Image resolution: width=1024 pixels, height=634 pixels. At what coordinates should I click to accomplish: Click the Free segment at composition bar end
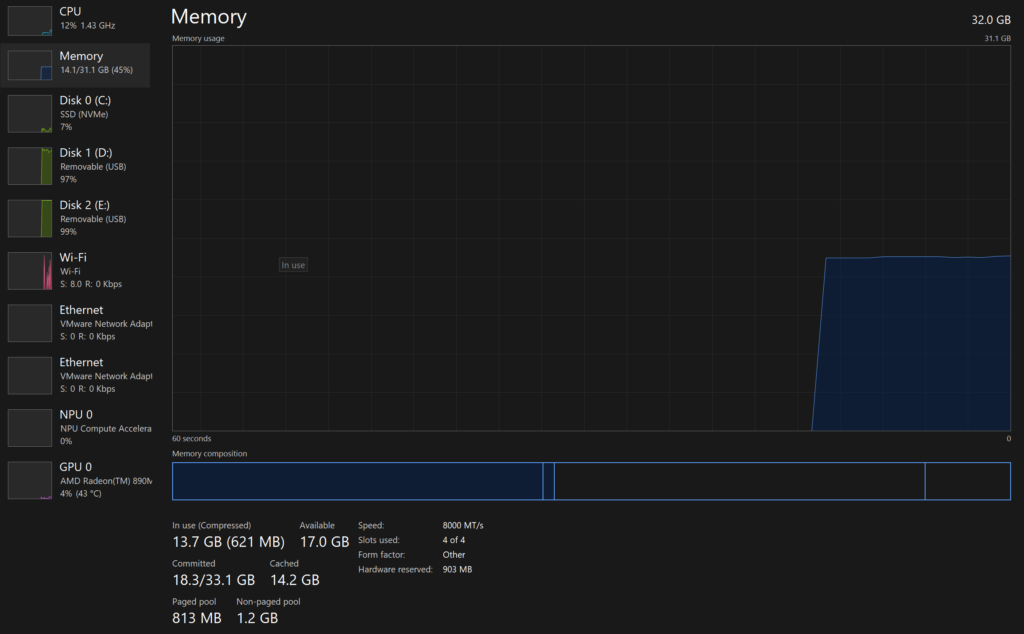(x=967, y=481)
